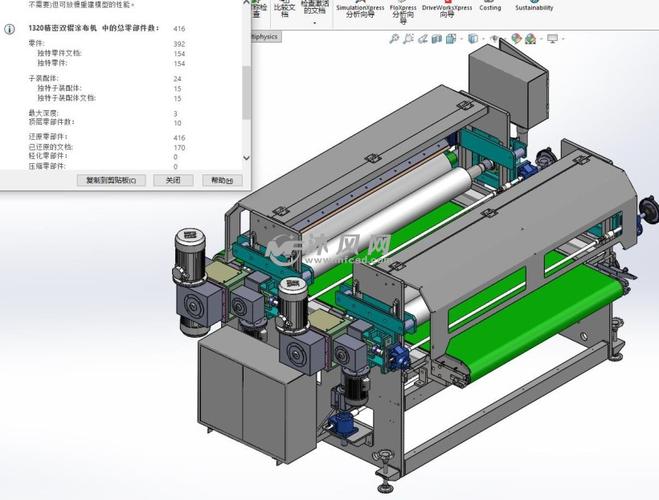Open the View Settings monitor icon
The width and height of the screenshot is (659, 500).
click(552, 39)
